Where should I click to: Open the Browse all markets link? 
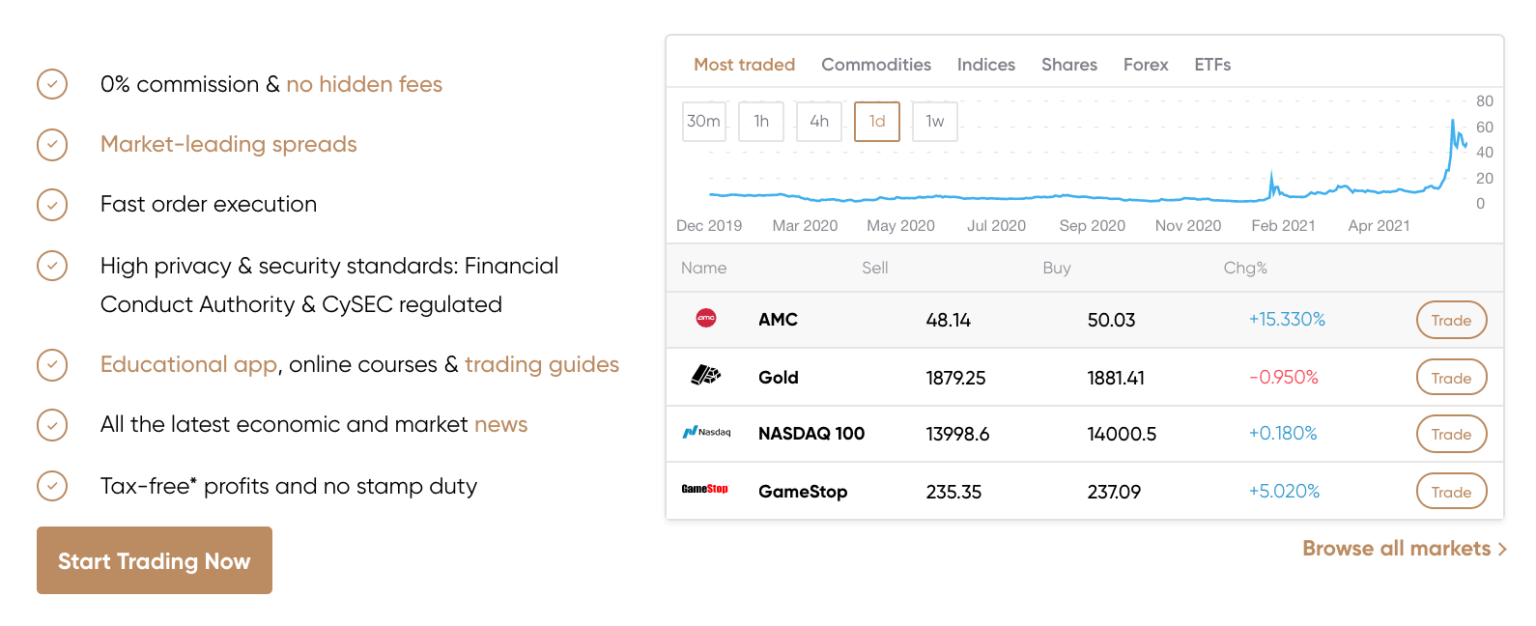pyautogui.click(x=1403, y=548)
